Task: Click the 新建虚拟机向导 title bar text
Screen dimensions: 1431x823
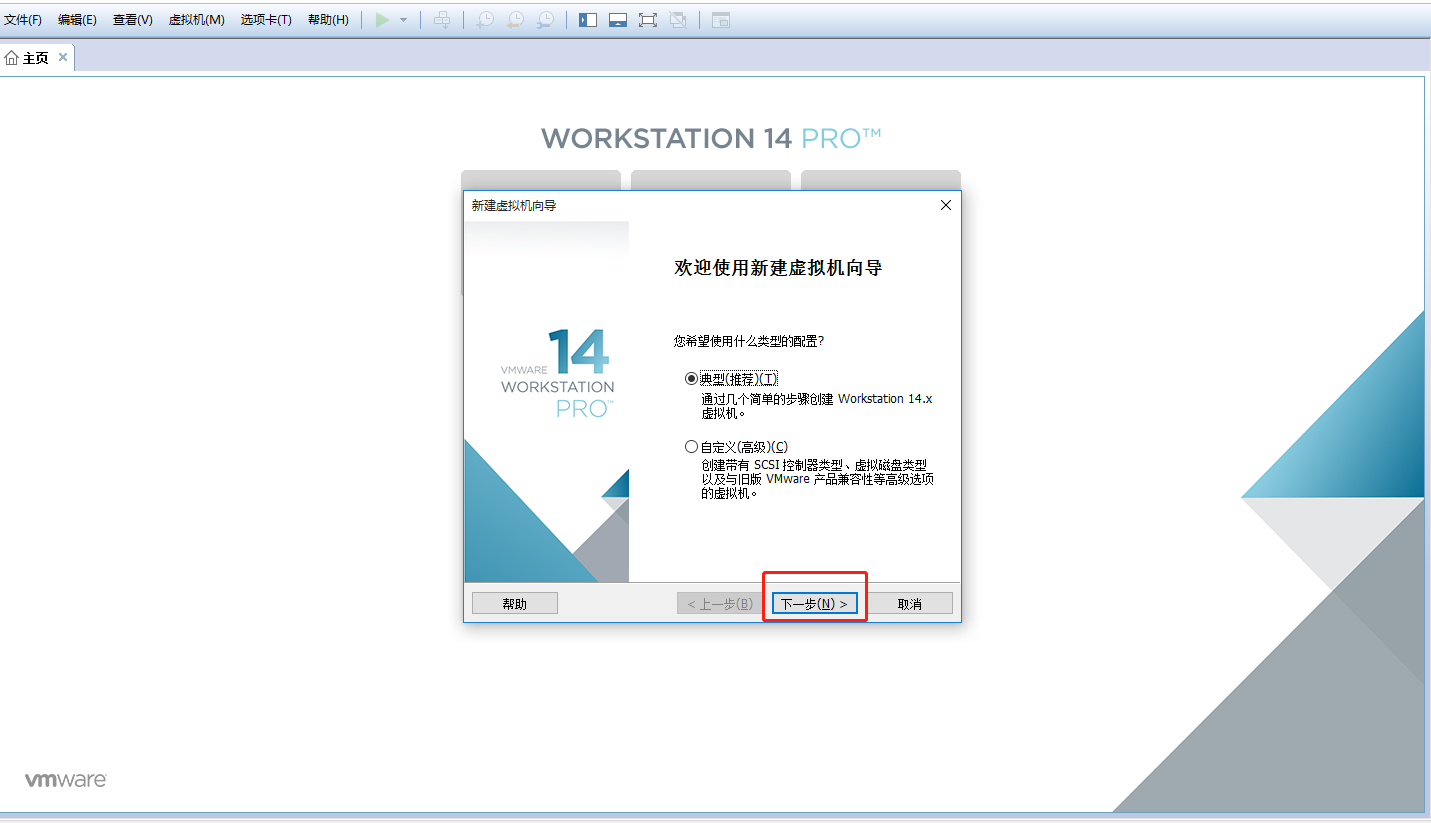Action: 513,205
